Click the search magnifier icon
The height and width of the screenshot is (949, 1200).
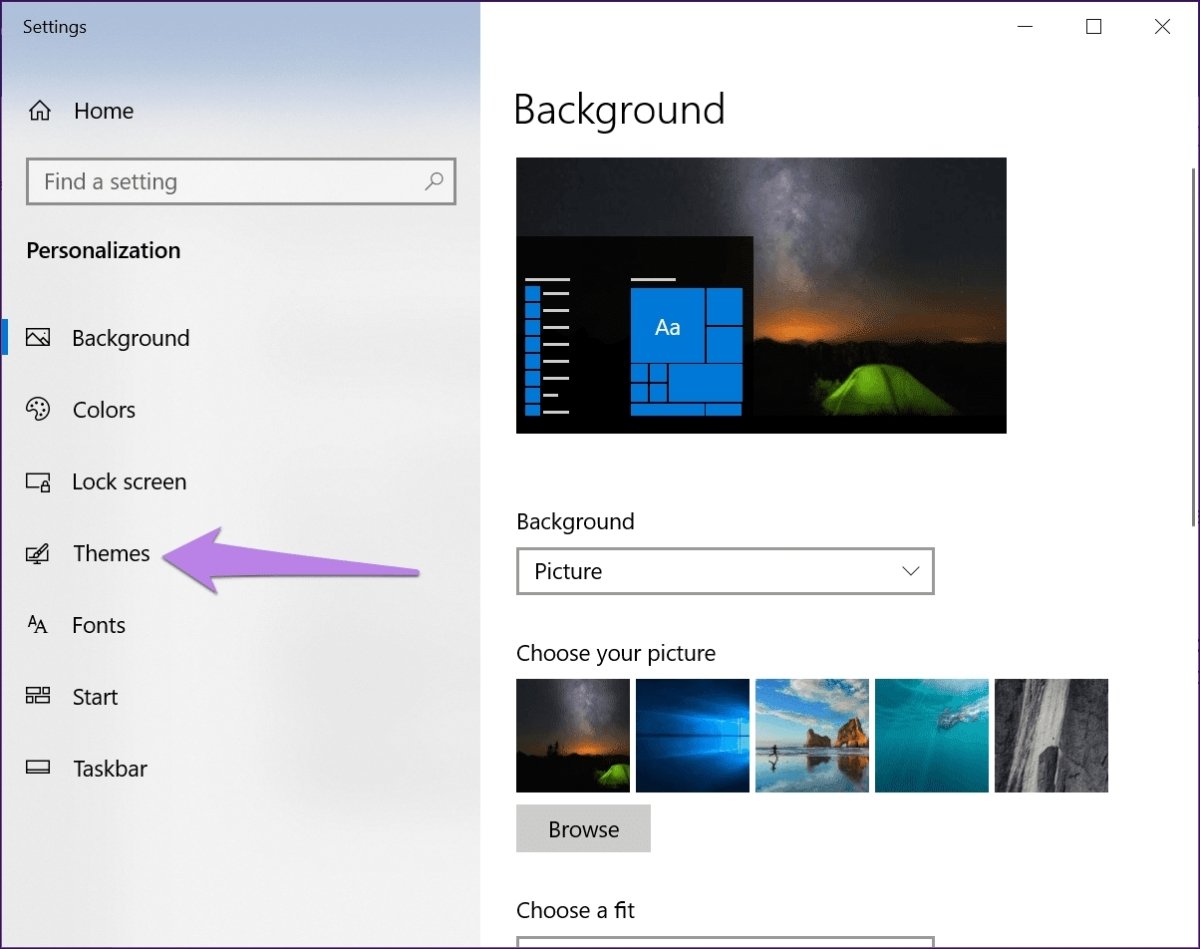coord(434,181)
